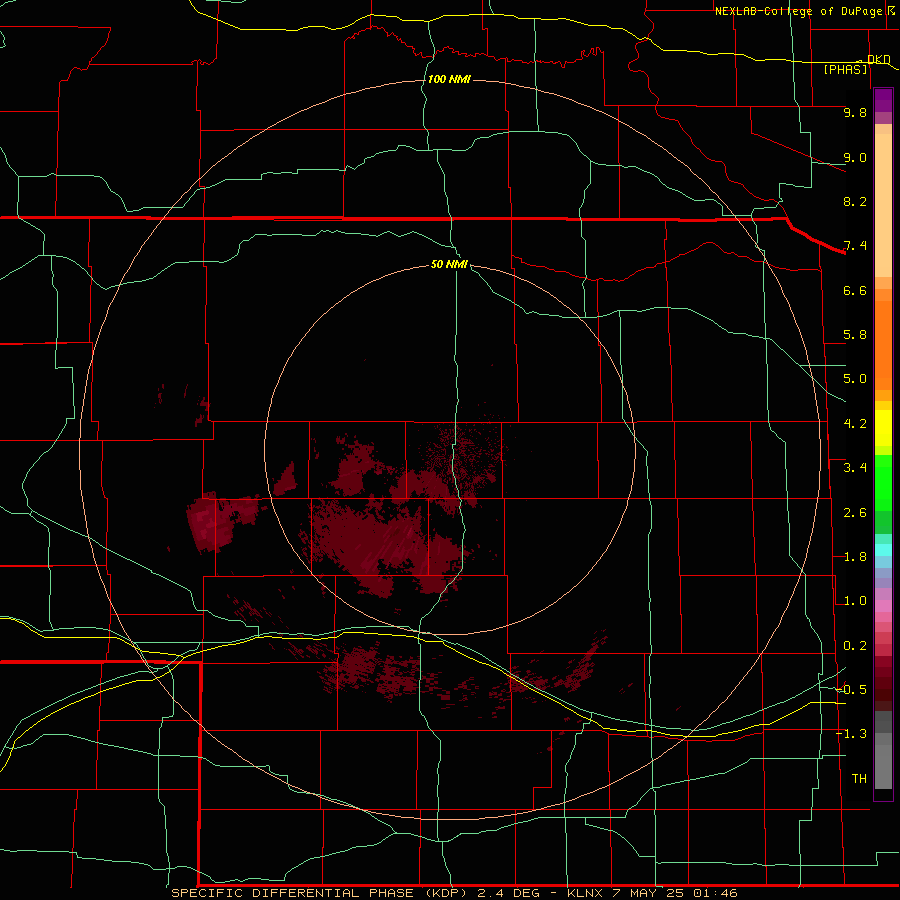Image resolution: width=900 pixels, height=900 pixels.
Task: Click the 7.4 color scale value
Action: 855,246
